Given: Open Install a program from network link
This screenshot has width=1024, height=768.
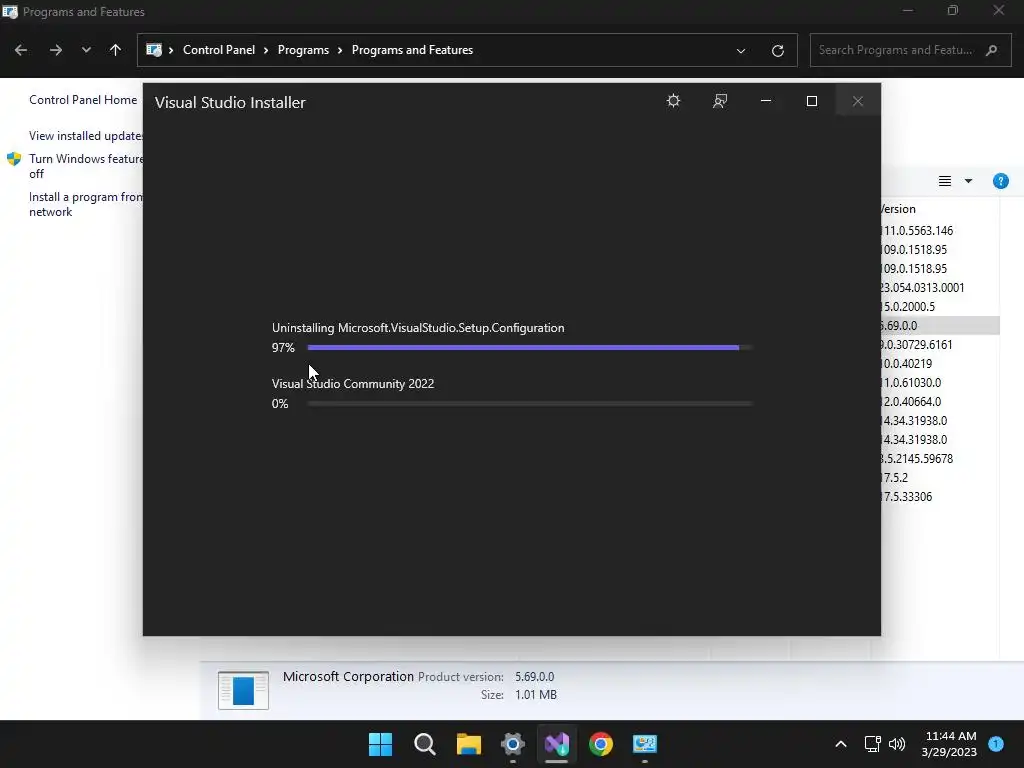Looking at the screenshot, I should (86, 204).
